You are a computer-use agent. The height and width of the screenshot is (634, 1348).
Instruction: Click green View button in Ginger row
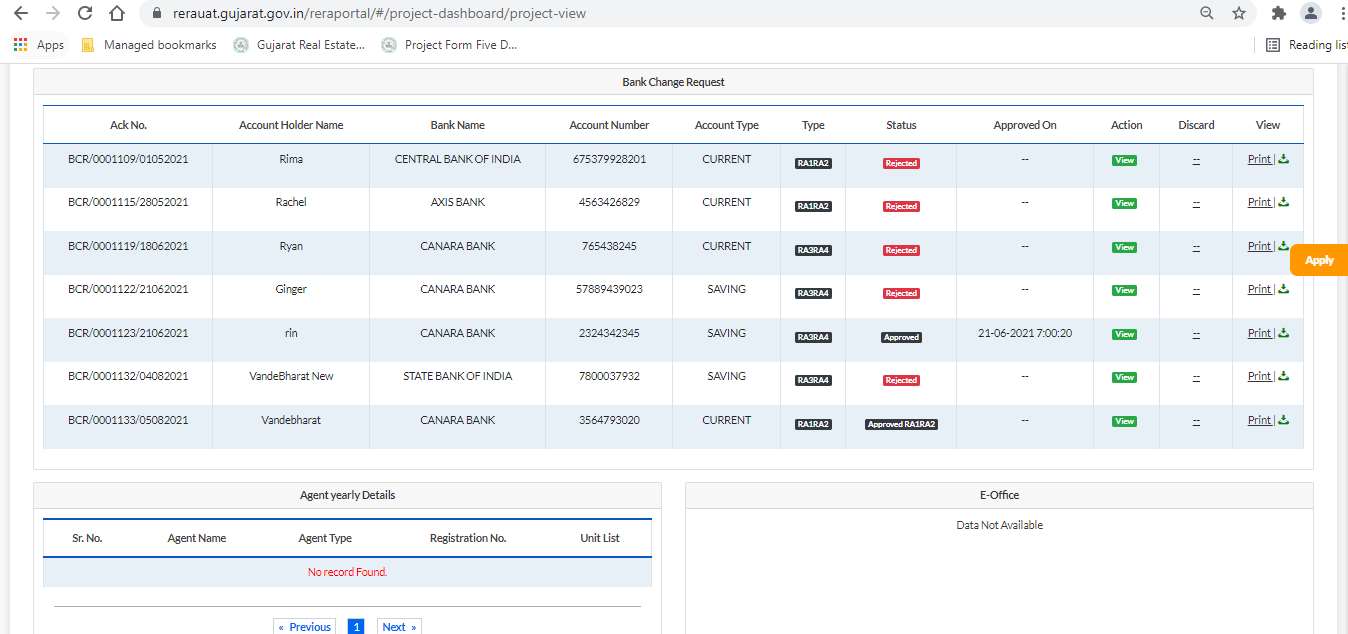tap(1125, 290)
